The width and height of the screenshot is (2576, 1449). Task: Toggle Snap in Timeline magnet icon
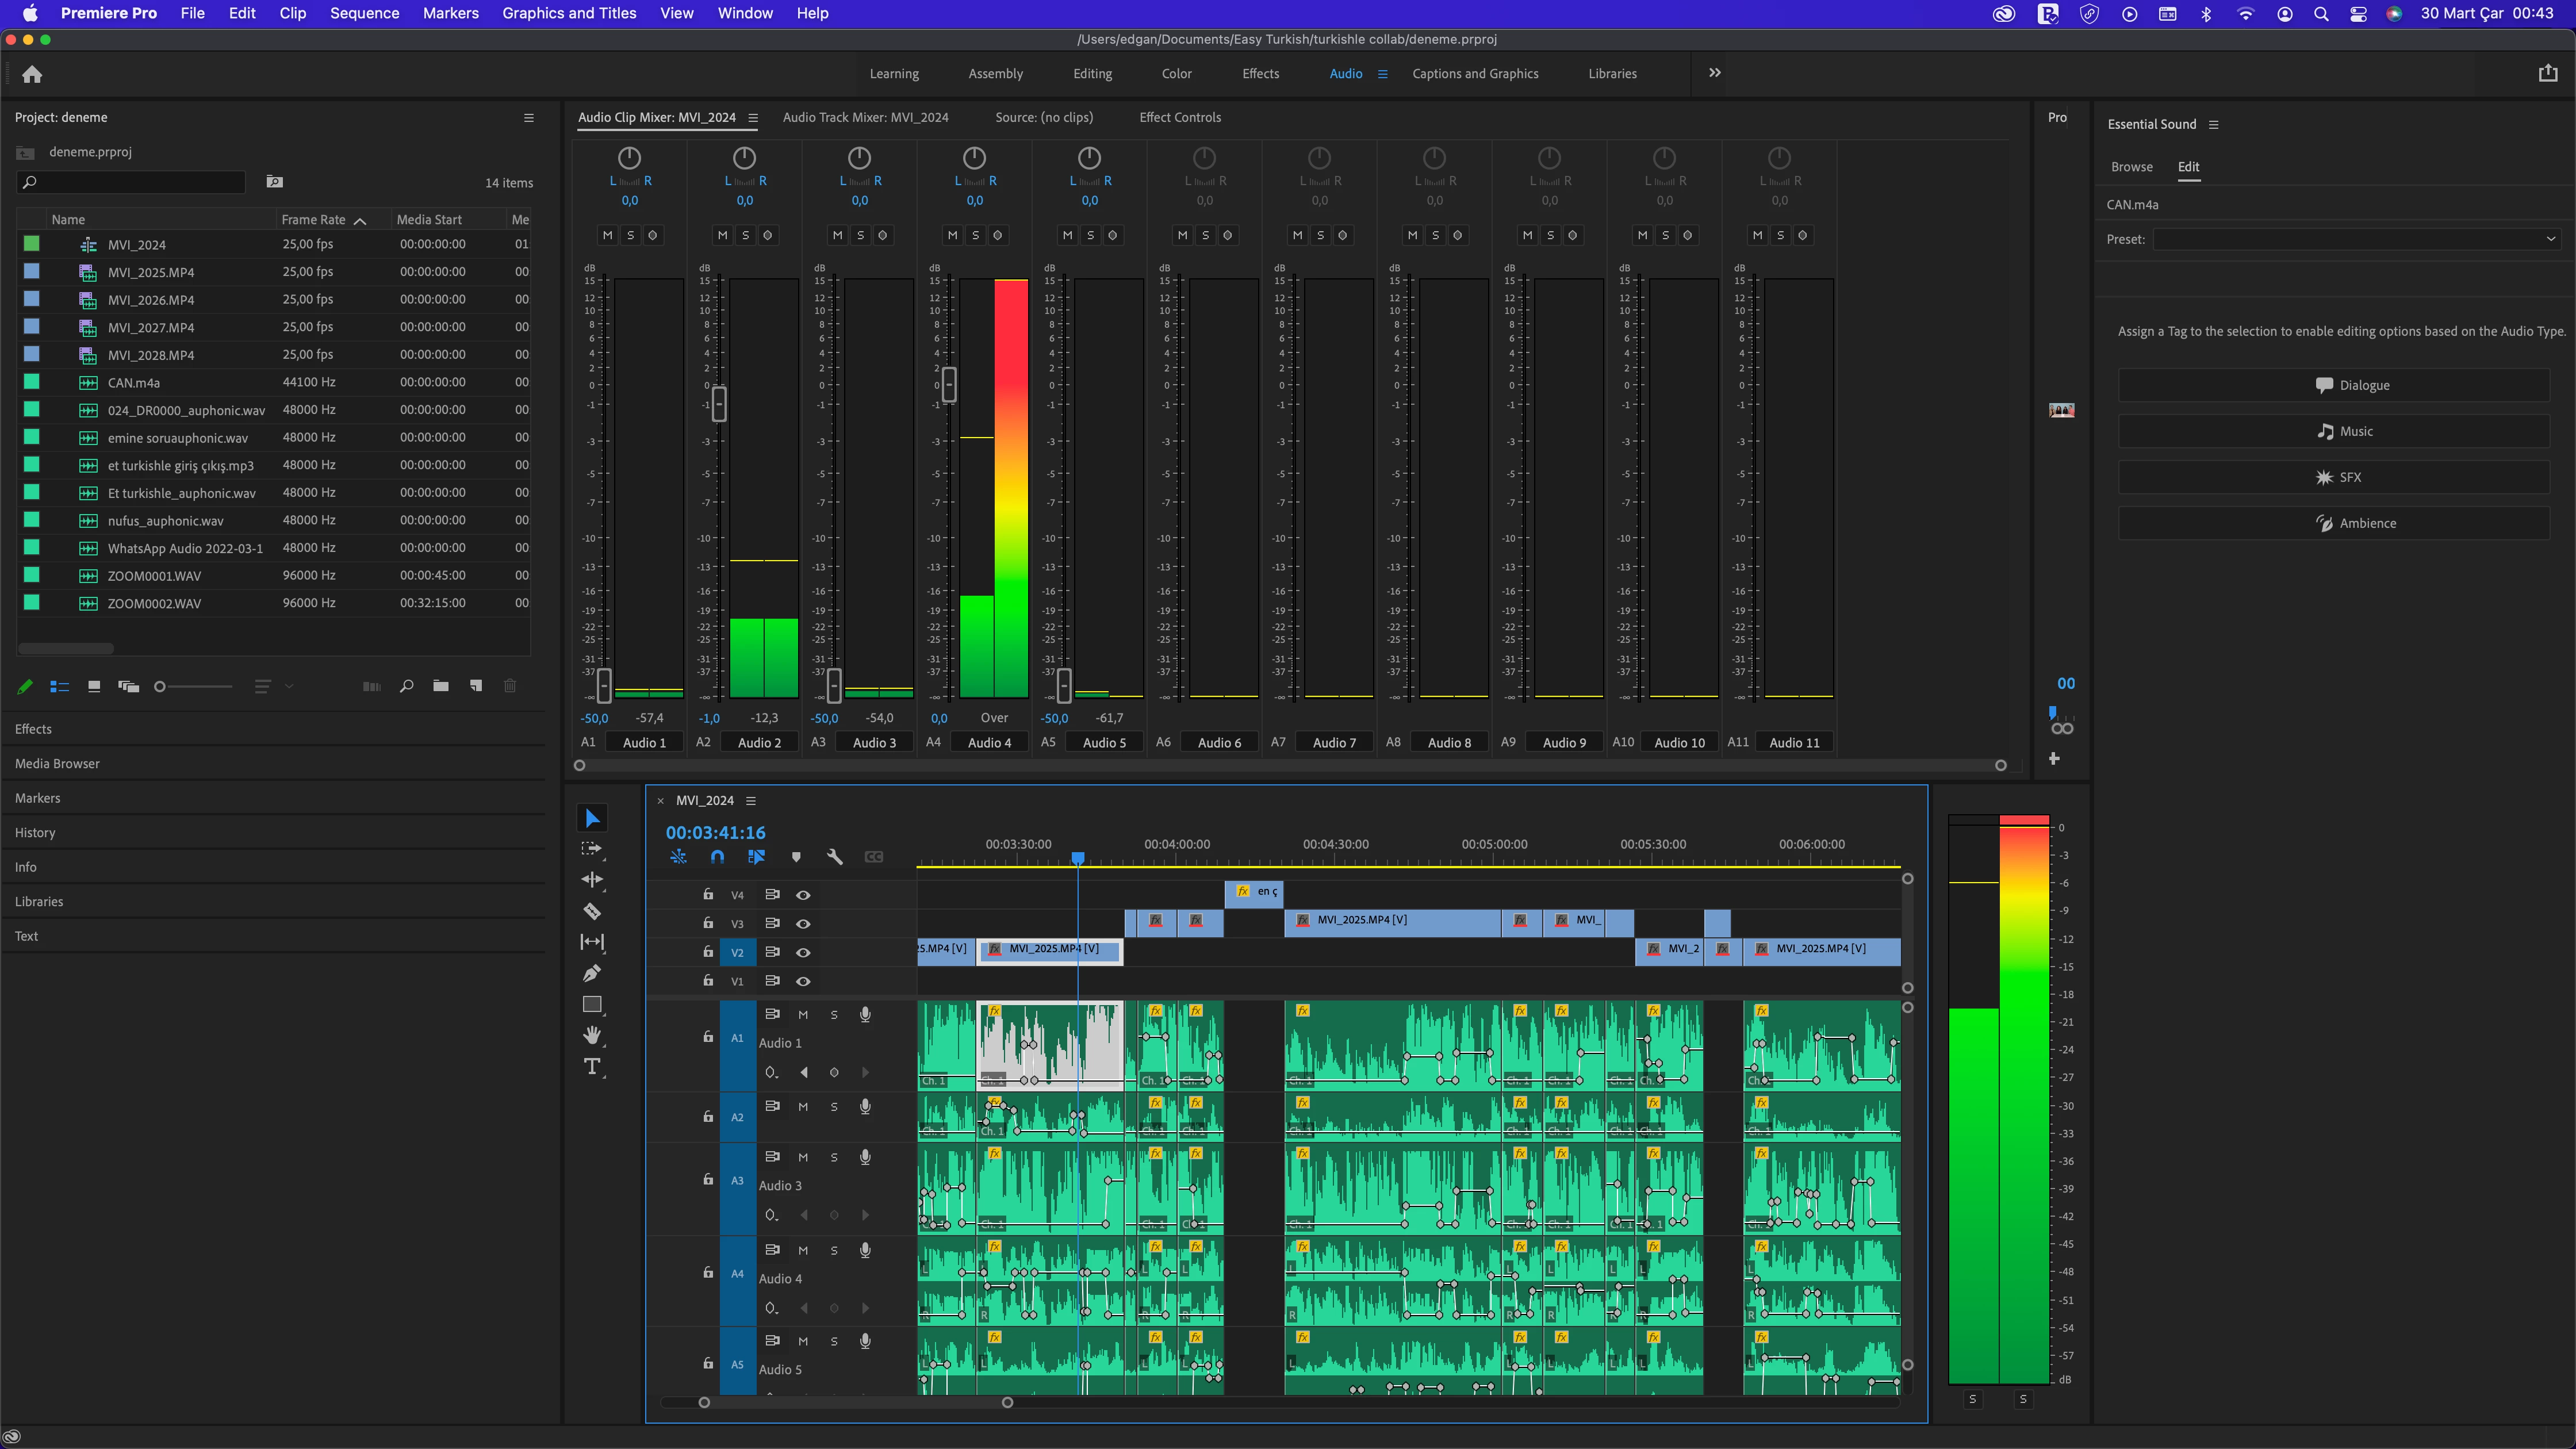[717, 857]
